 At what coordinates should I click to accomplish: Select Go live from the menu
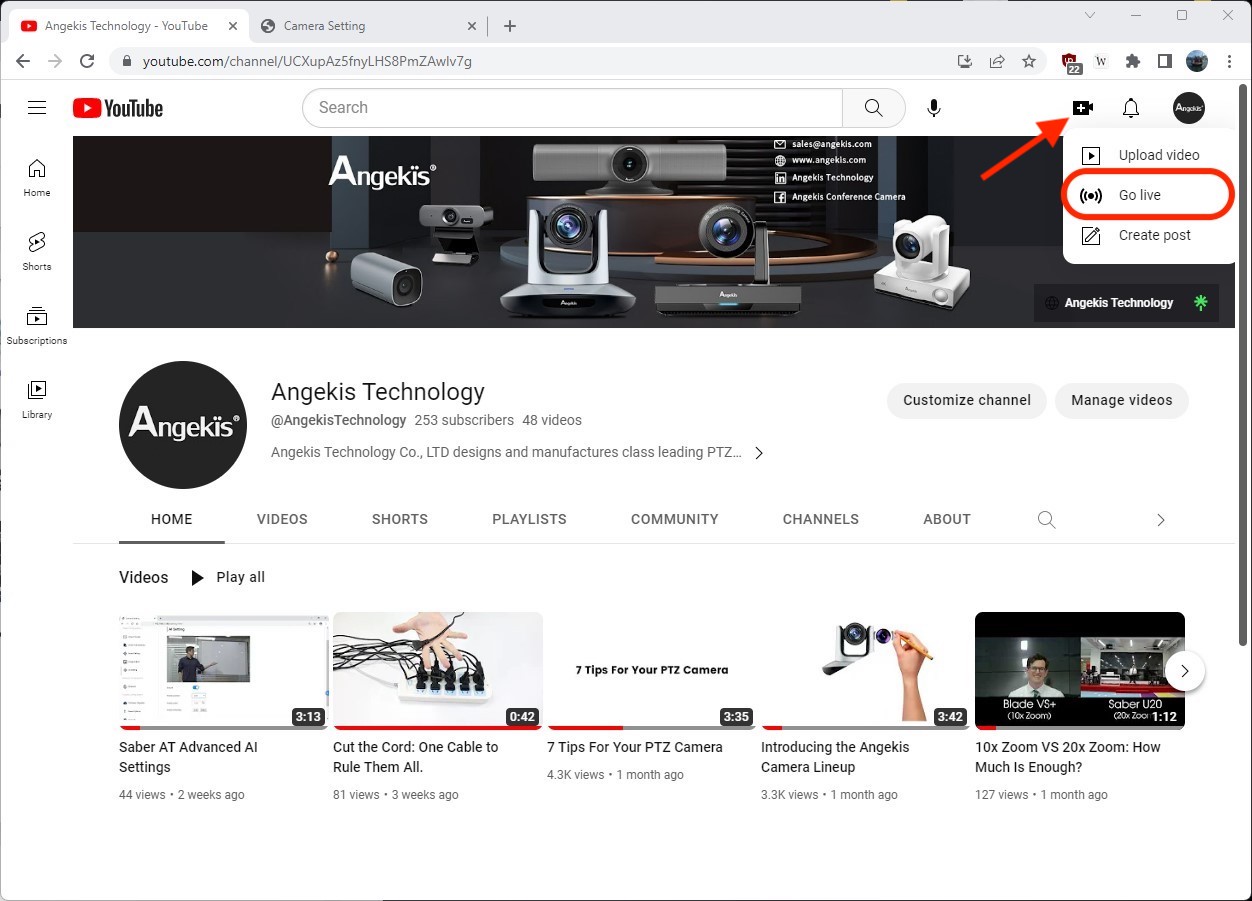click(x=1140, y=195)
